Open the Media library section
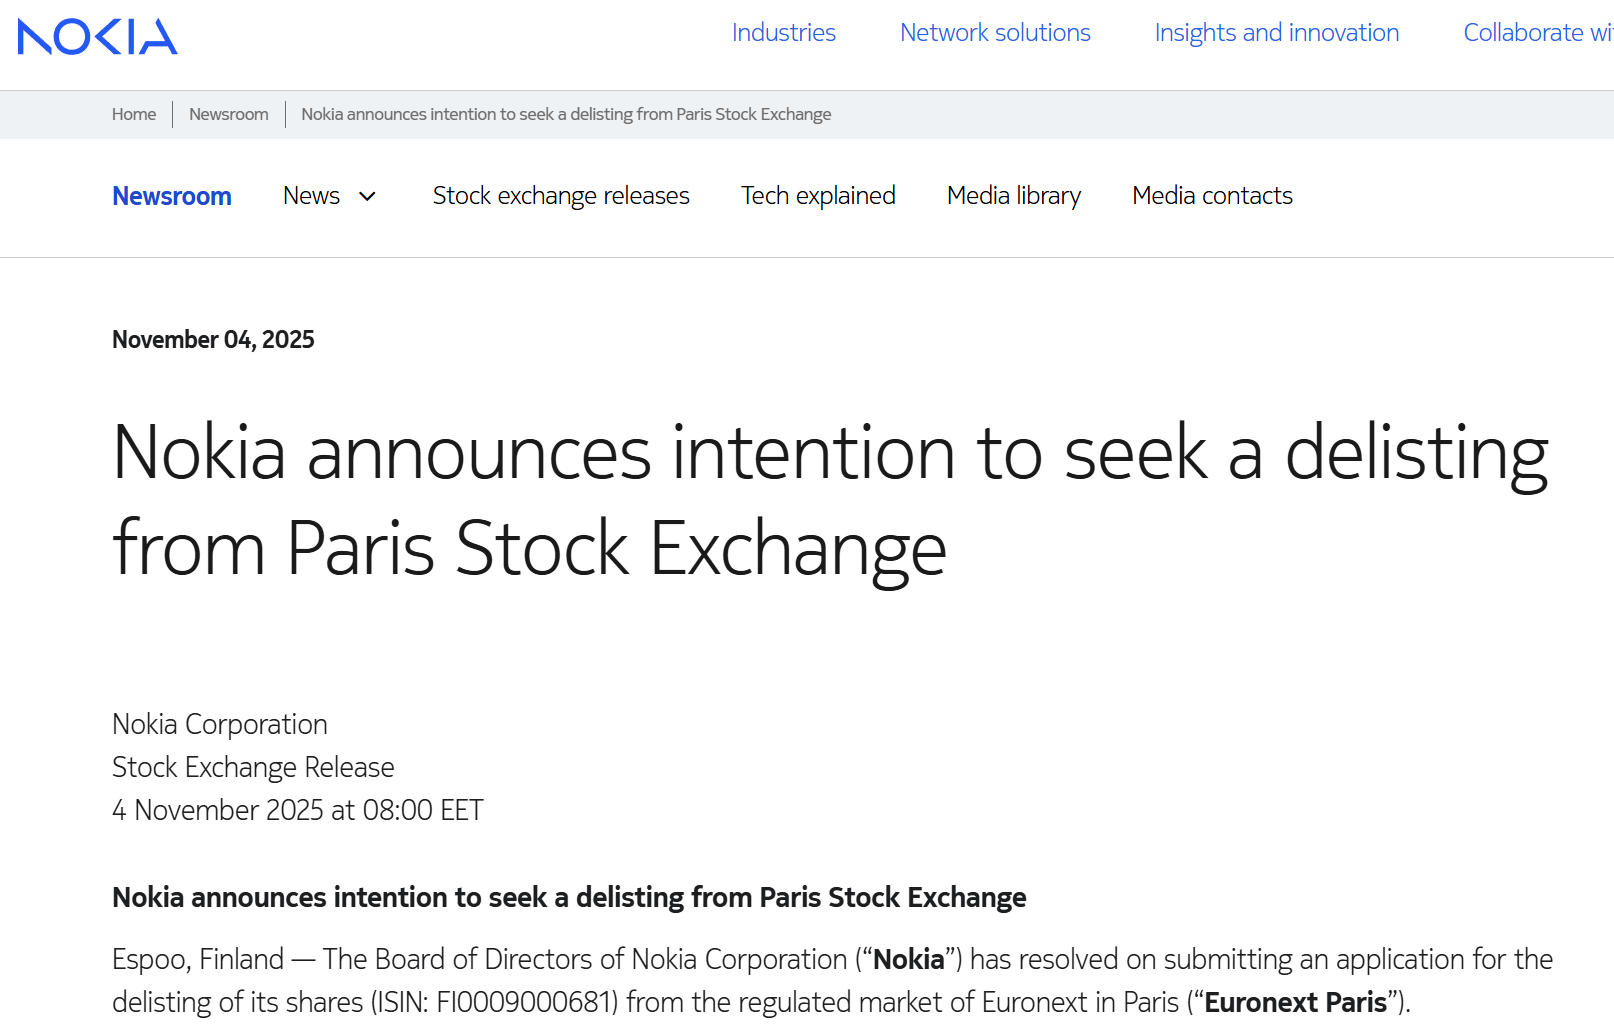The image size is (1614, 1036). tap(1013, 196)
